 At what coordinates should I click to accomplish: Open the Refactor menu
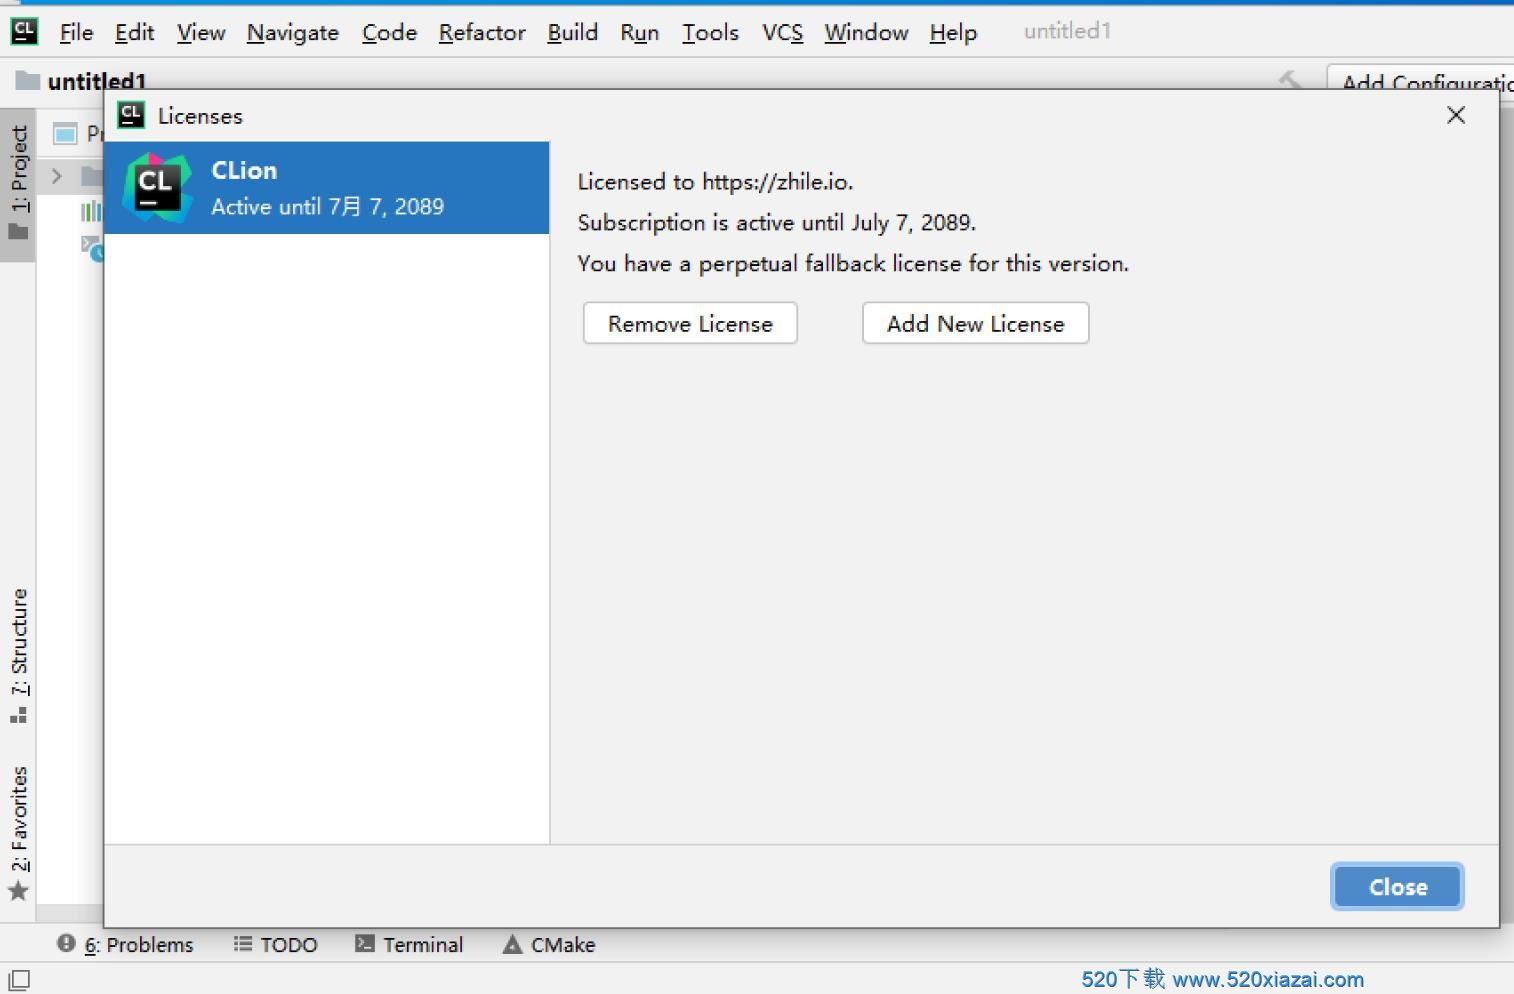click(482, 32)
